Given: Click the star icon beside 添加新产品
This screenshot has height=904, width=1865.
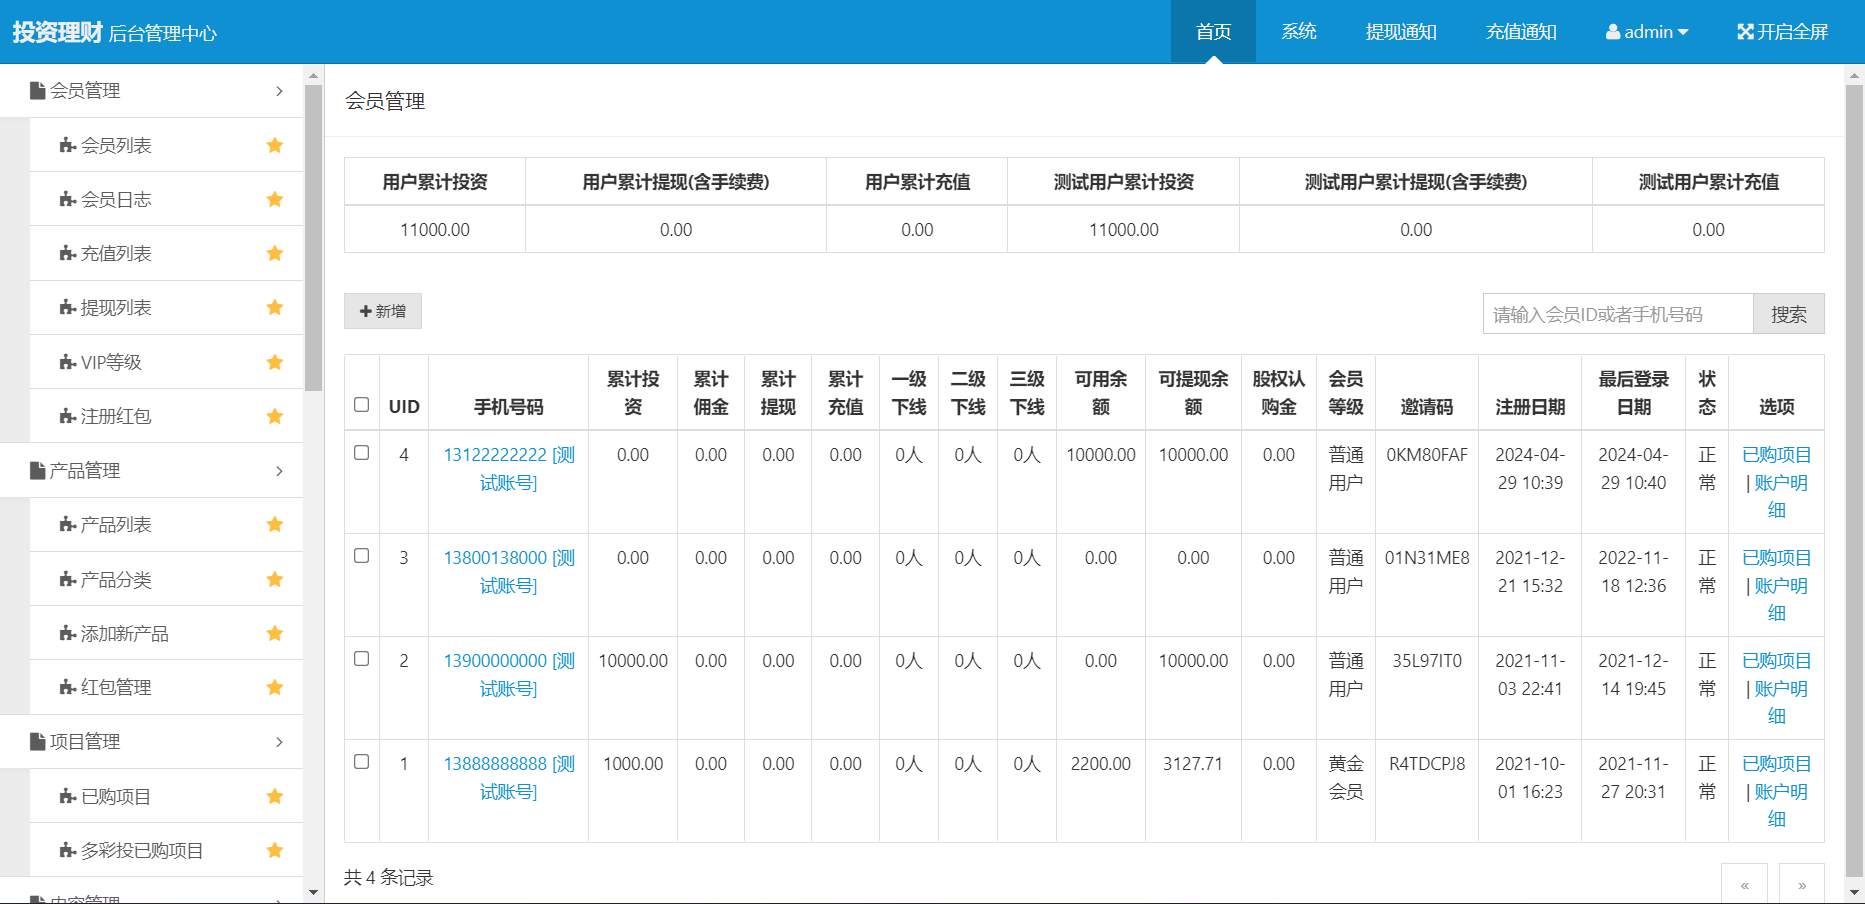Looking at the screenshot, I should pyautogui.click(x=275, y=633).
